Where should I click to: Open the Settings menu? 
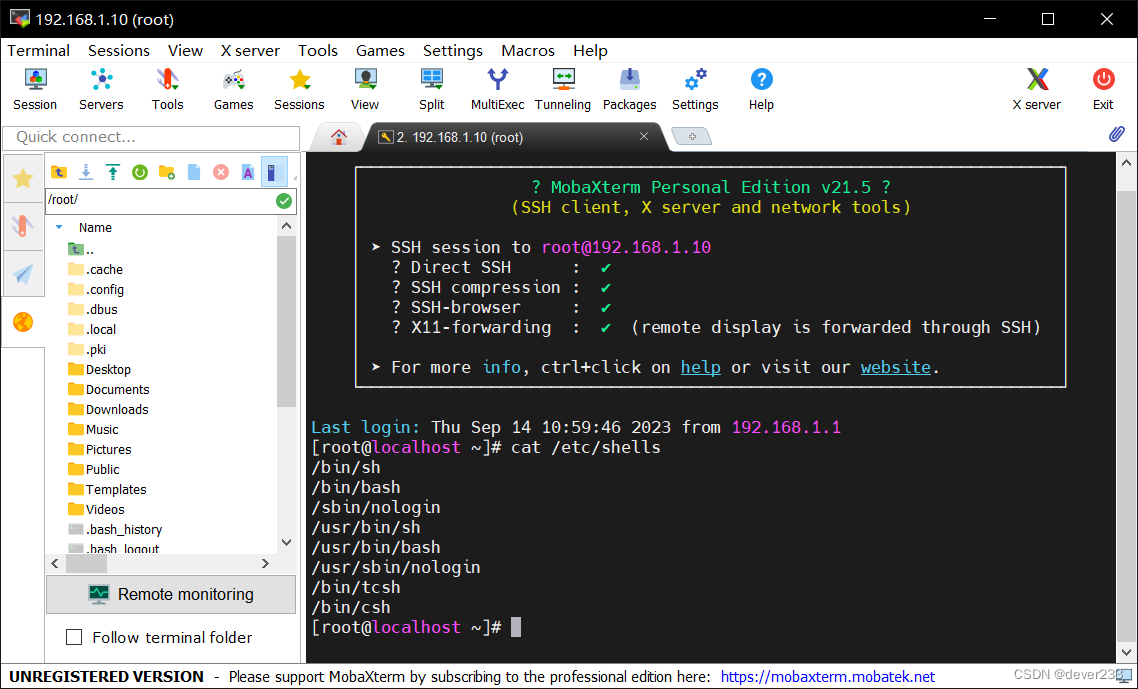click(453, 50)
